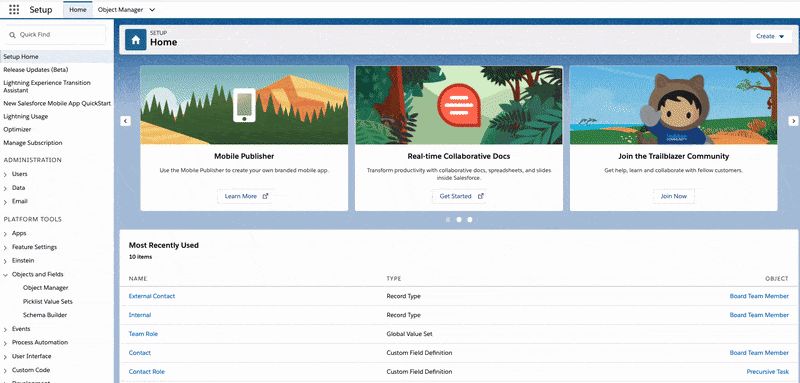Viewport: 800px width, 383px height.
Task: Select the first carousel page dot
Action: point(448,220)
